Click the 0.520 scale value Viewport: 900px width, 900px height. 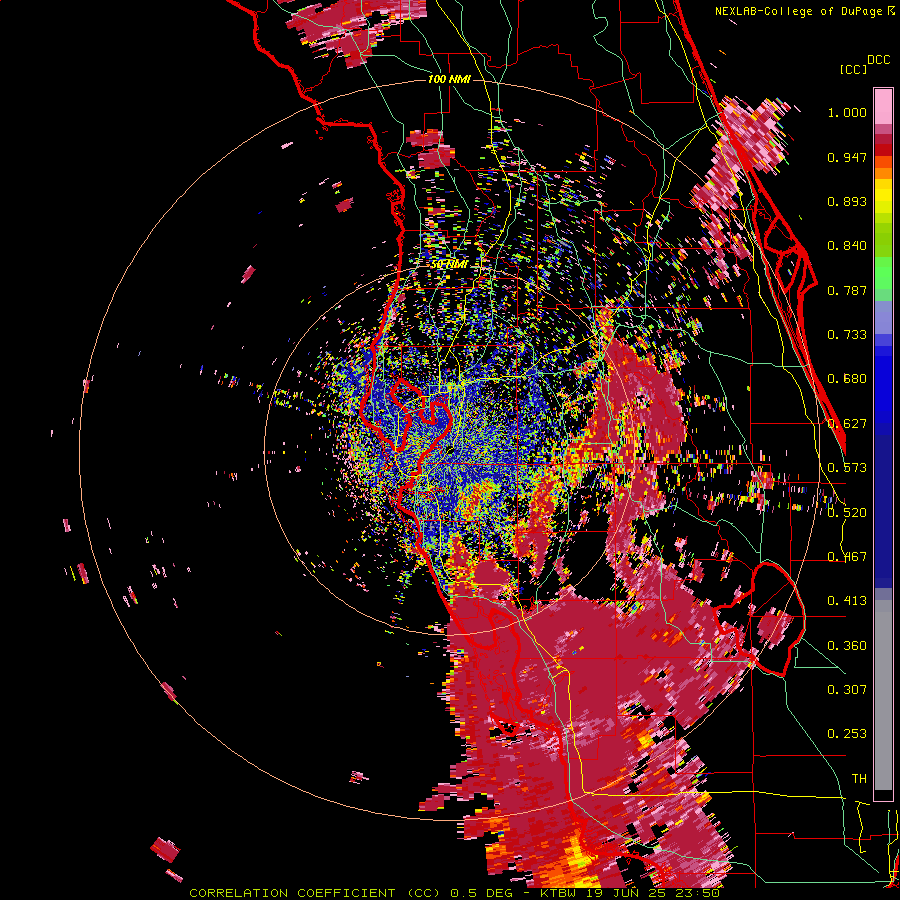tap(847, 512)
